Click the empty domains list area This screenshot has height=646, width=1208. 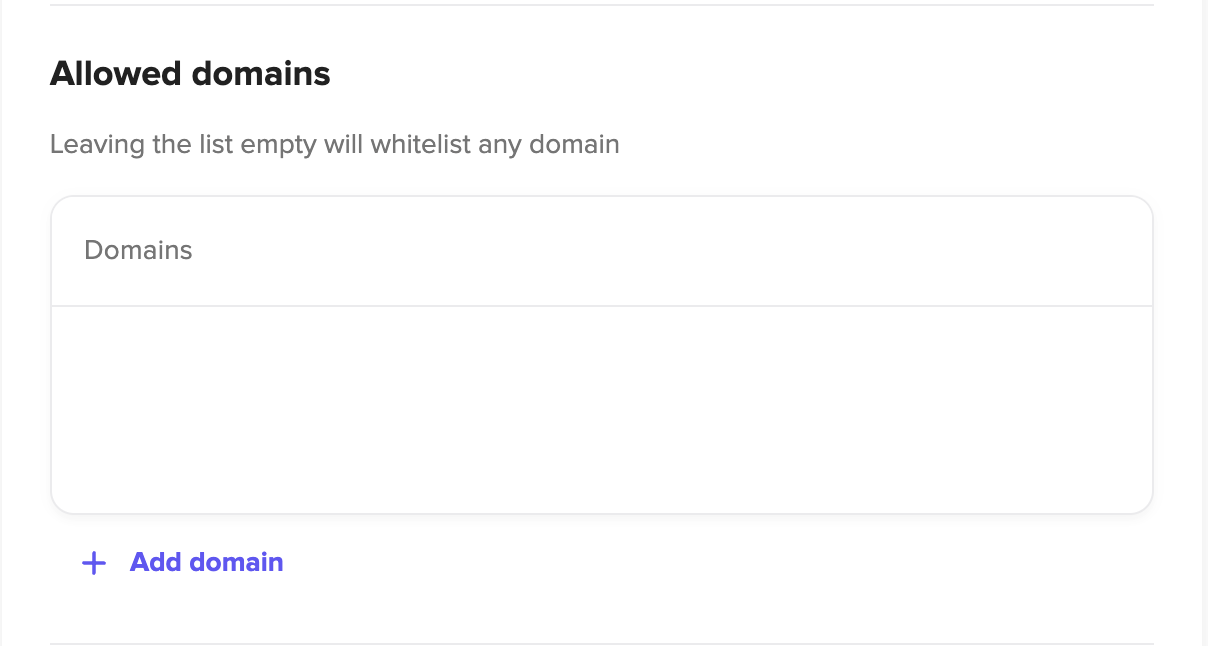(602, 409)
